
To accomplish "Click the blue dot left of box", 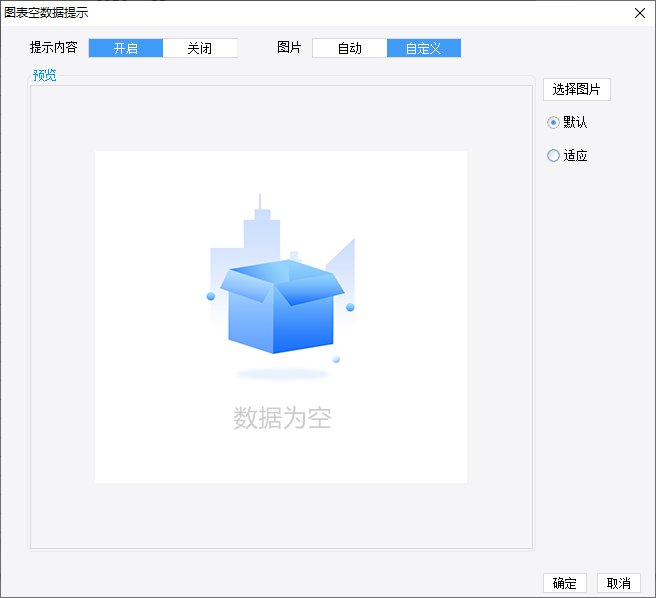I will coord(211,296).
